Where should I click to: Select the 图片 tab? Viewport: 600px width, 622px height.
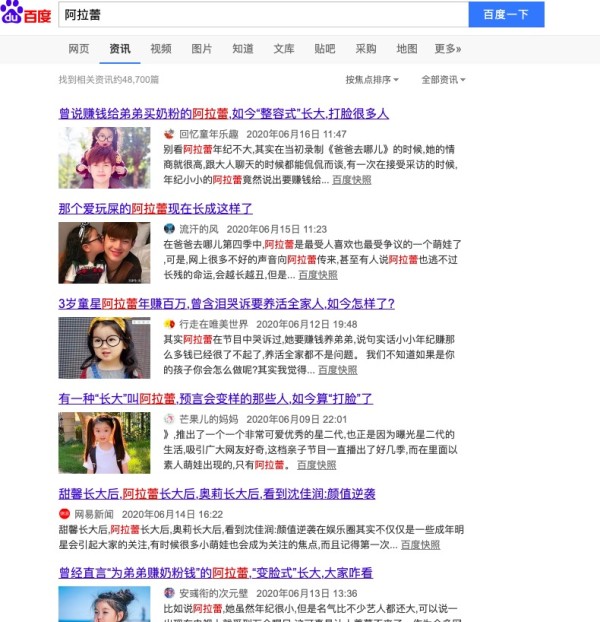click(201, 49)
